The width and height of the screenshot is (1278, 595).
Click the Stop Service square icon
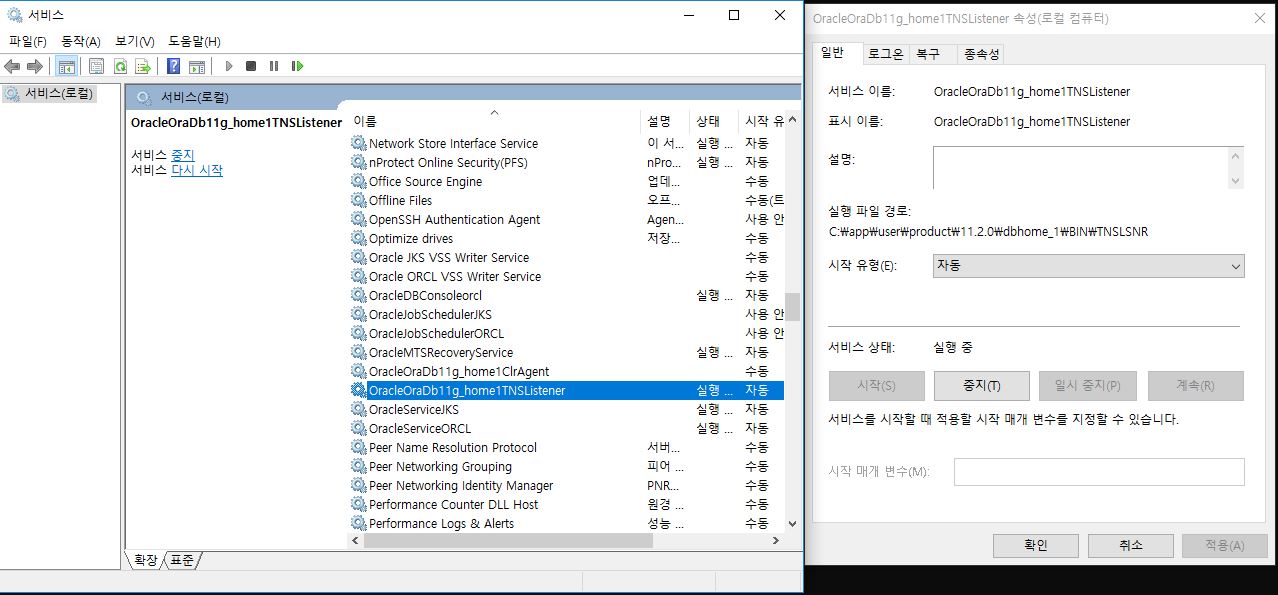coord(251,66)
